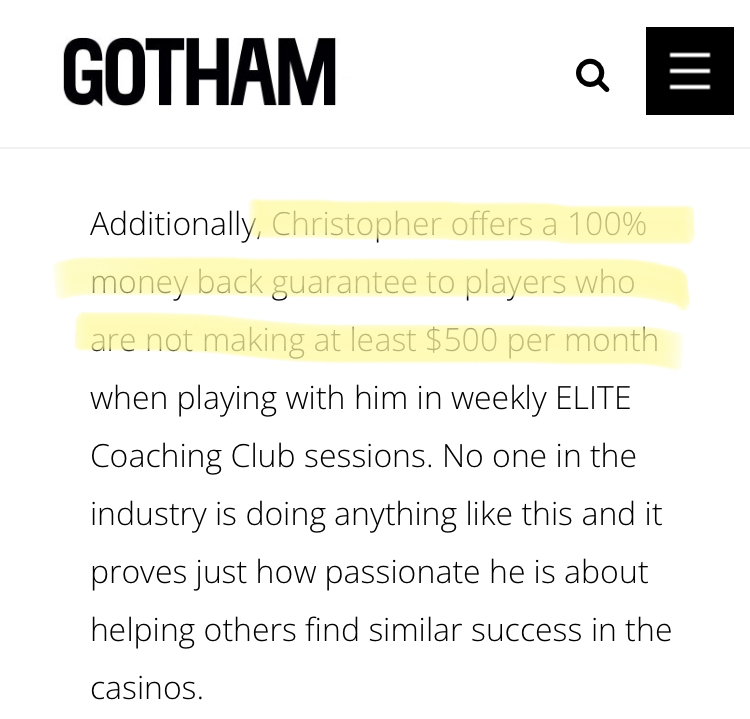This screenshot has height=719, width=750.
Task: Click the highlighted text "Christopher offers a 100%"
Action: coord(459,224)
